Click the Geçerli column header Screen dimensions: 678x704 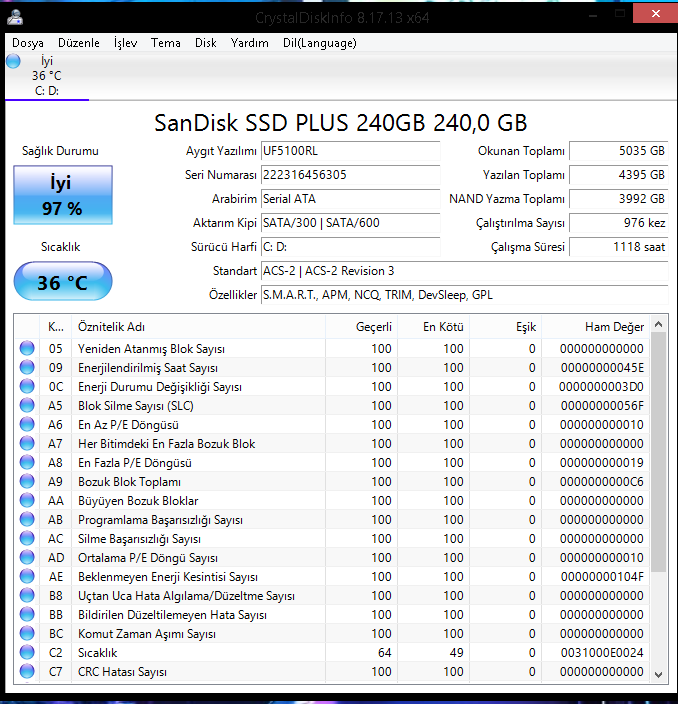pos(361,326)
